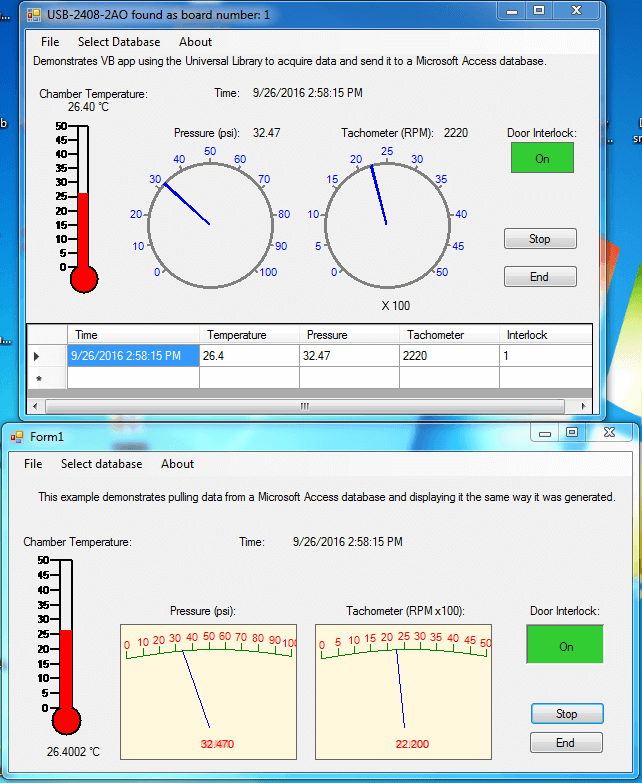This screenshot has width=642, height=783.
Task: Select the current row arrow in the data grid
Action: 37,356
